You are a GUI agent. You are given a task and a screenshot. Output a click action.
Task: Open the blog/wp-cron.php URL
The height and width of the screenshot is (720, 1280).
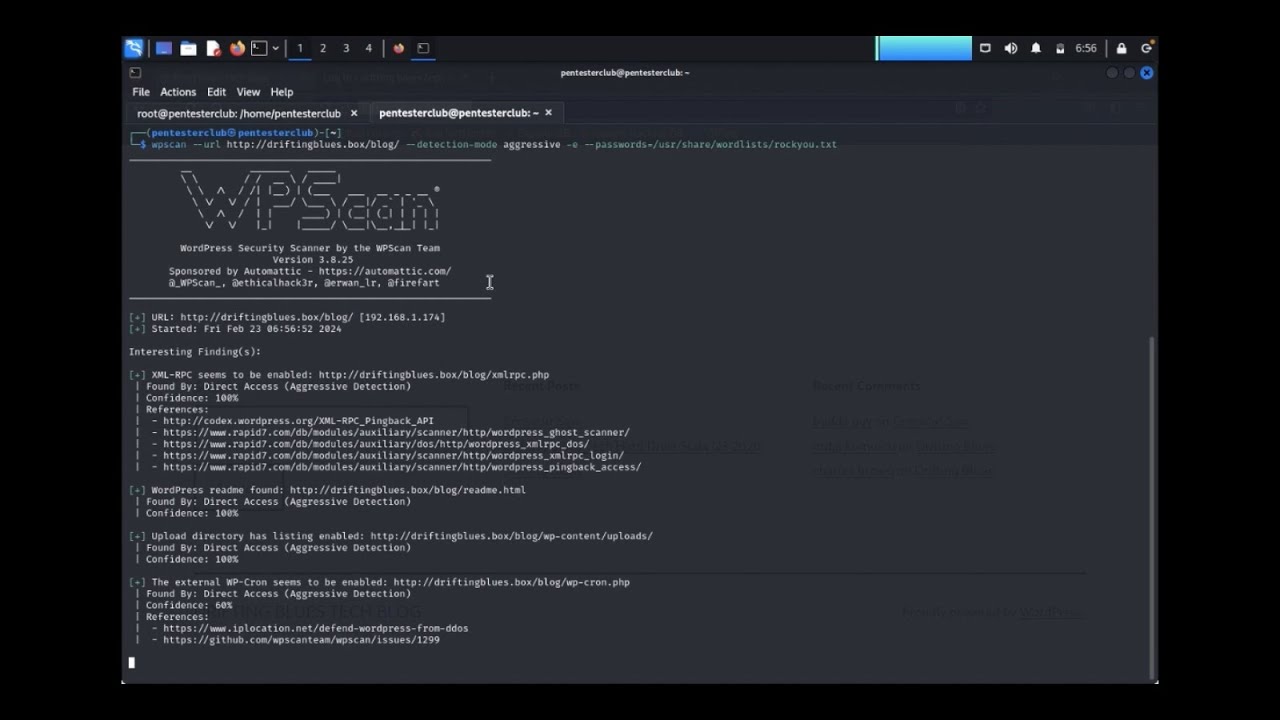click(x=511, y=582)
